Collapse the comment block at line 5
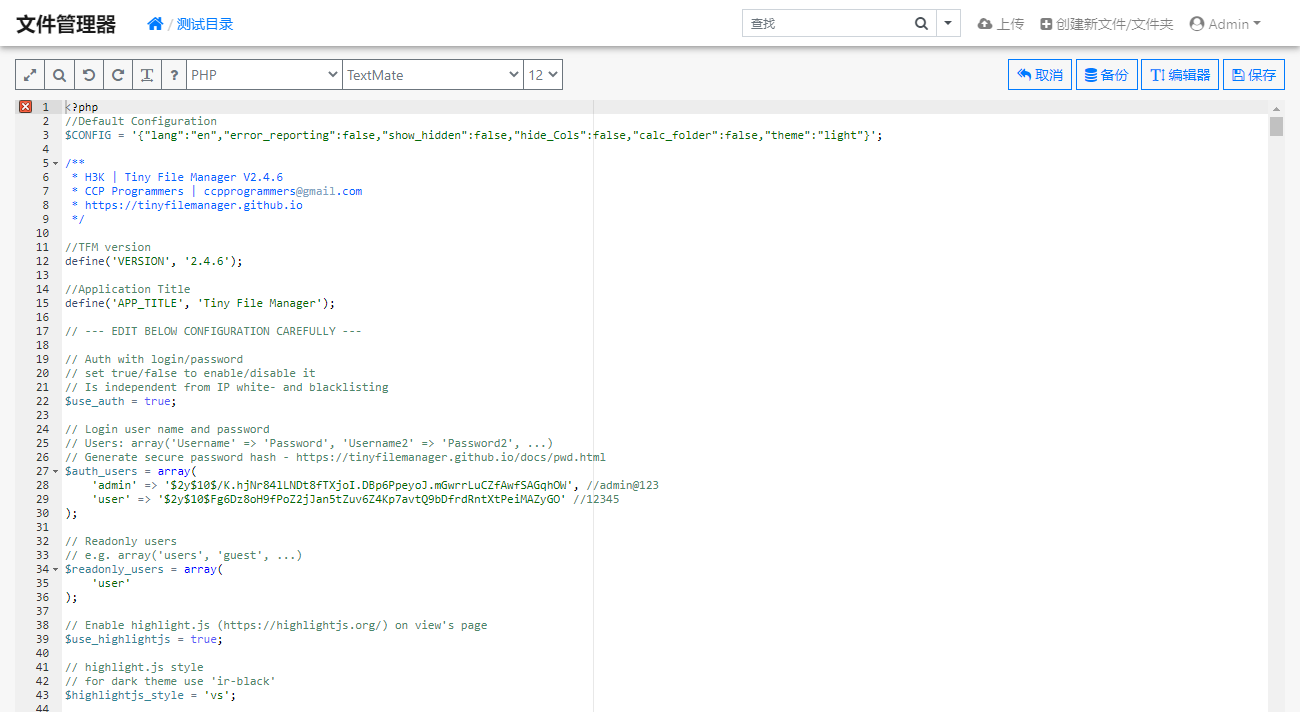This screenshot has height=712, width=1300. coord(55,162)
